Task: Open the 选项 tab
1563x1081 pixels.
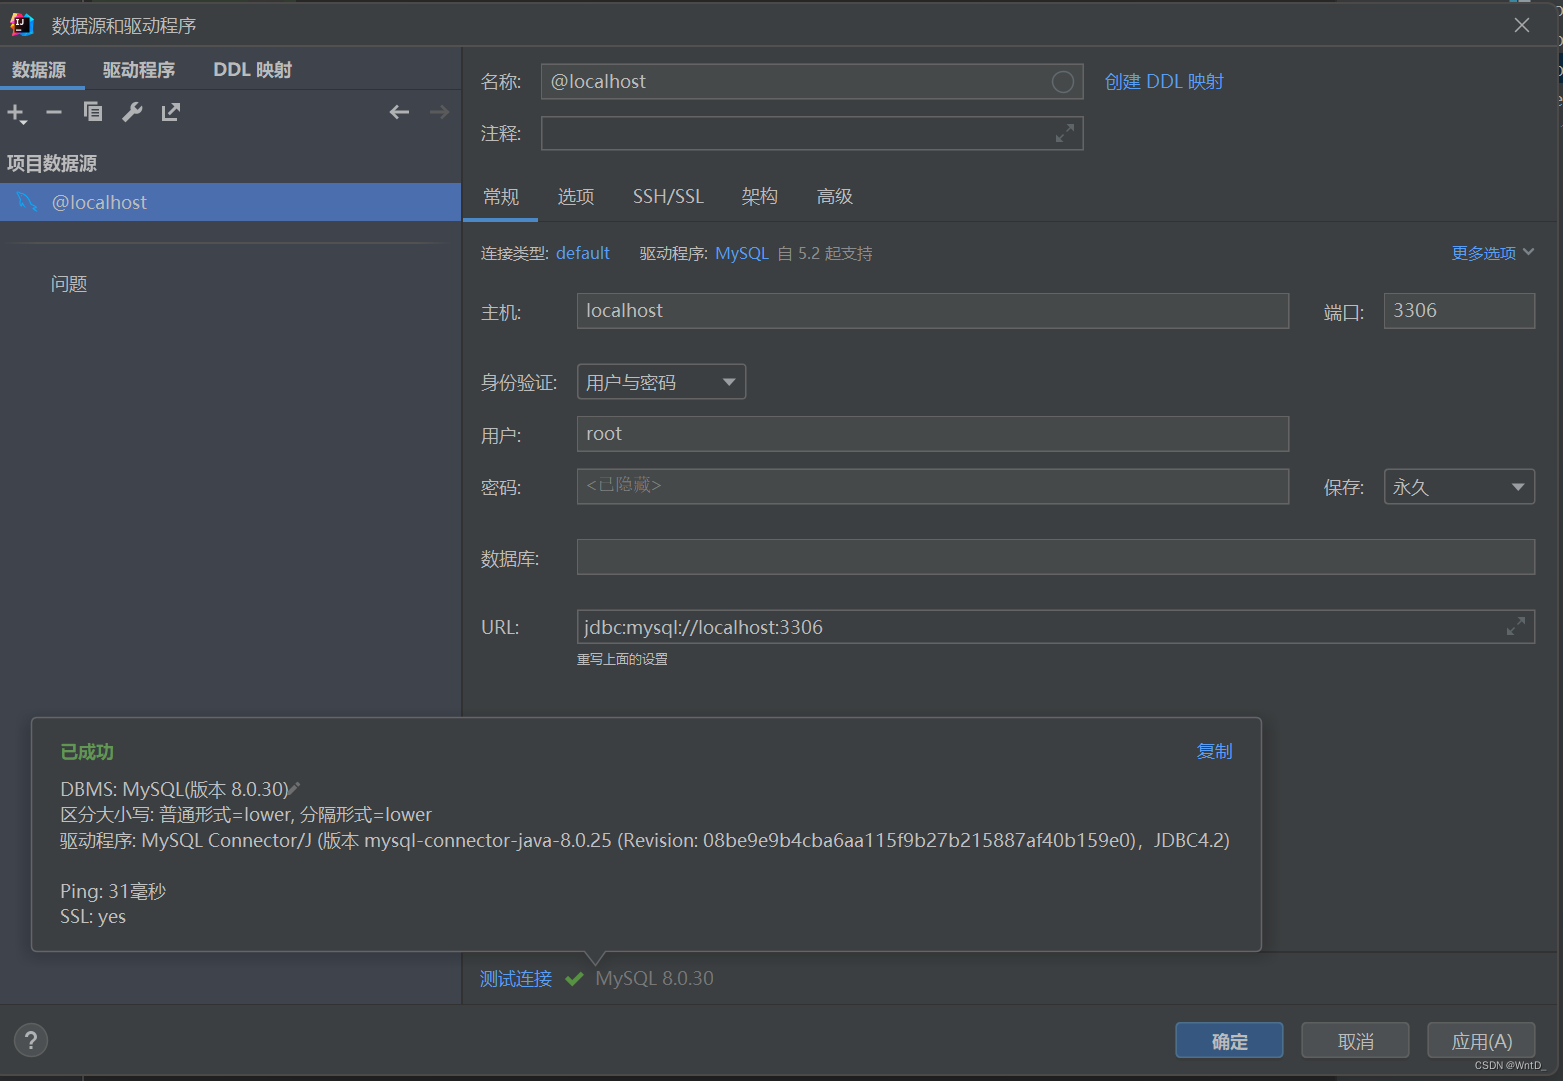Action: 576,197
